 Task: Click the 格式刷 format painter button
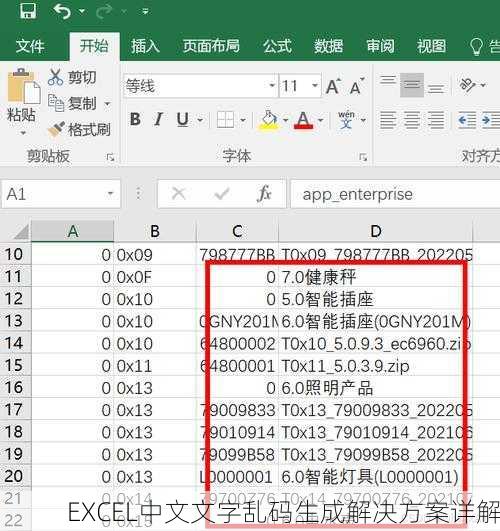coord(79,129)
